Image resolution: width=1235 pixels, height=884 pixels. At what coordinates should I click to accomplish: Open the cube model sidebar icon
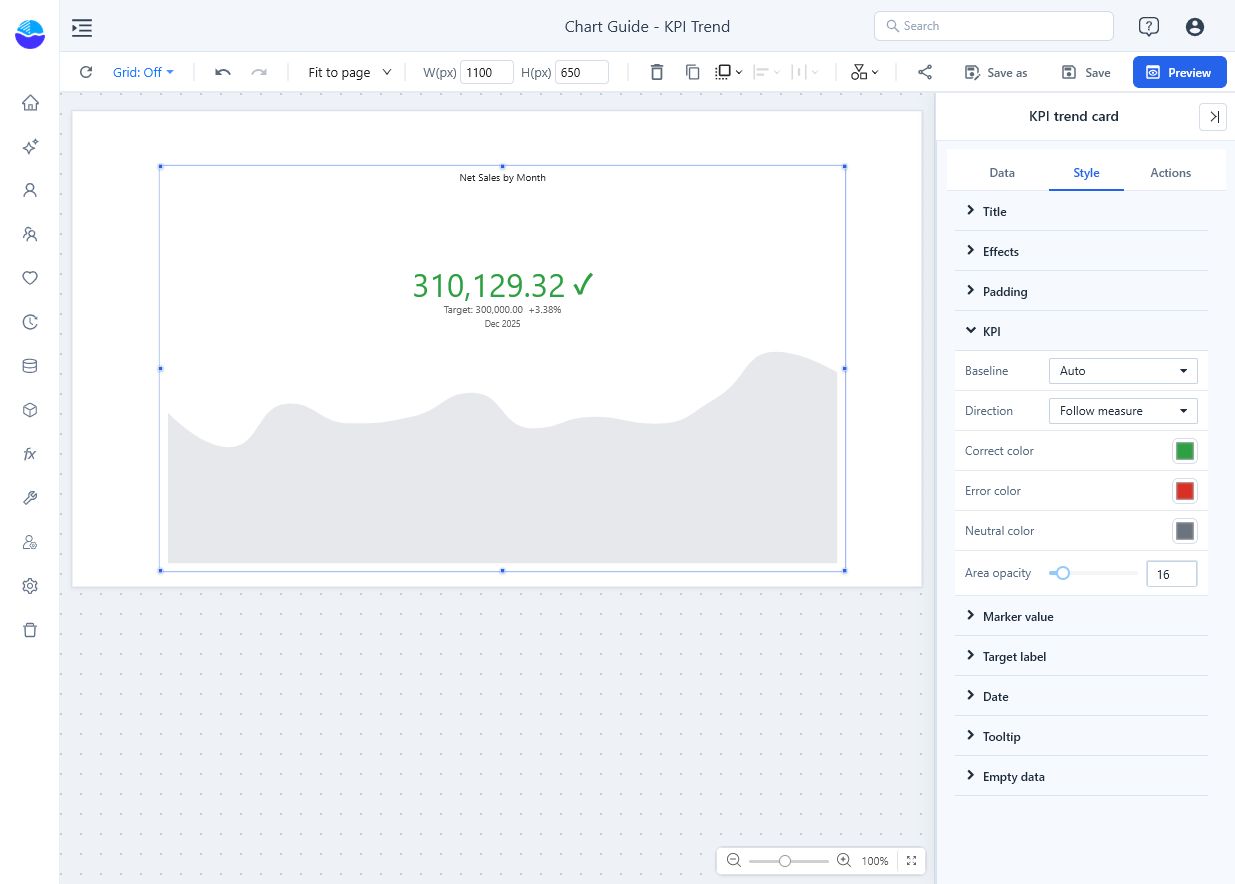coord(30,410)
